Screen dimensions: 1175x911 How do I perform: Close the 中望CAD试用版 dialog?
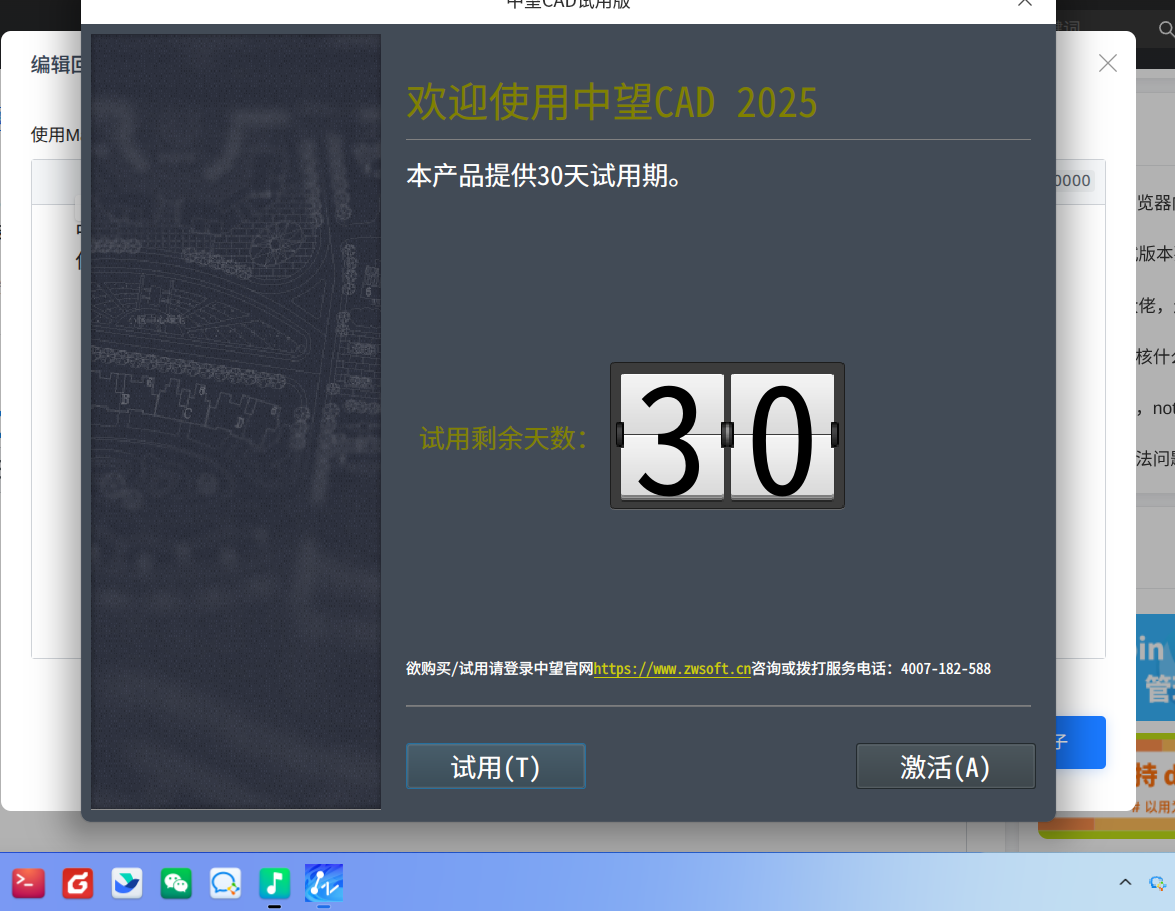point(1024,2)
